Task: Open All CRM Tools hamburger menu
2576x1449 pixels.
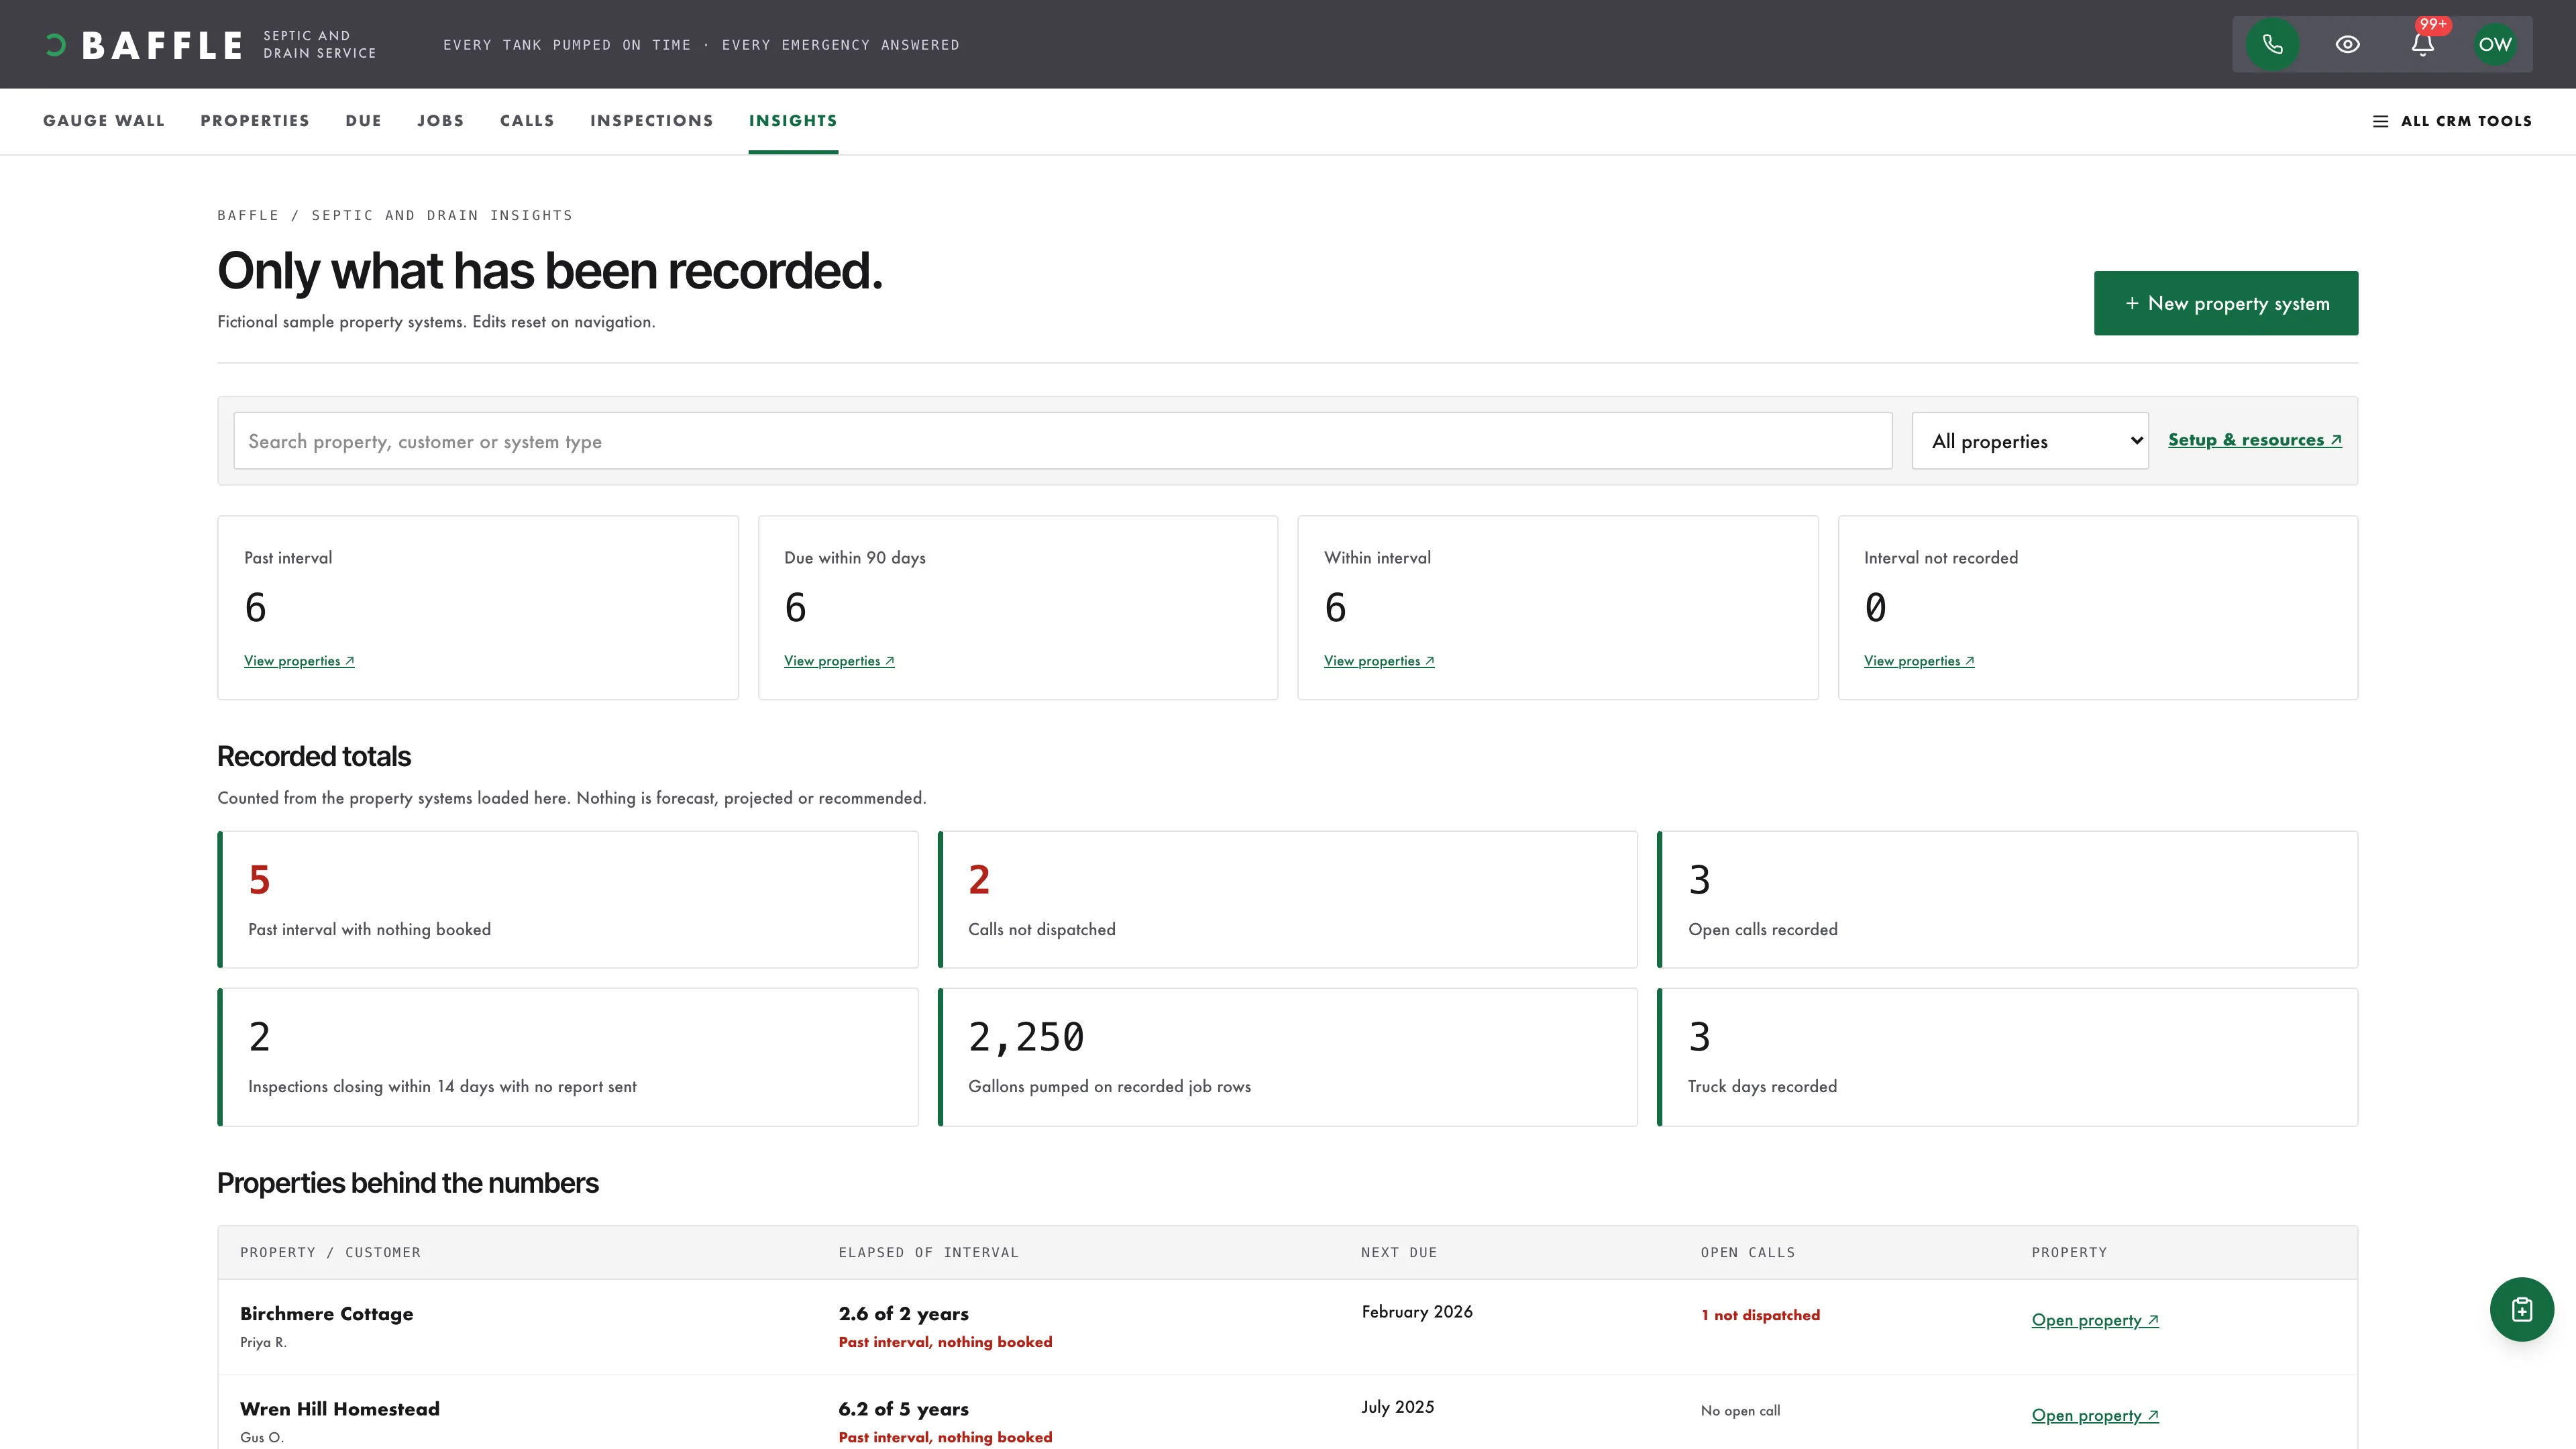Action: click(x=2452, y=121)
